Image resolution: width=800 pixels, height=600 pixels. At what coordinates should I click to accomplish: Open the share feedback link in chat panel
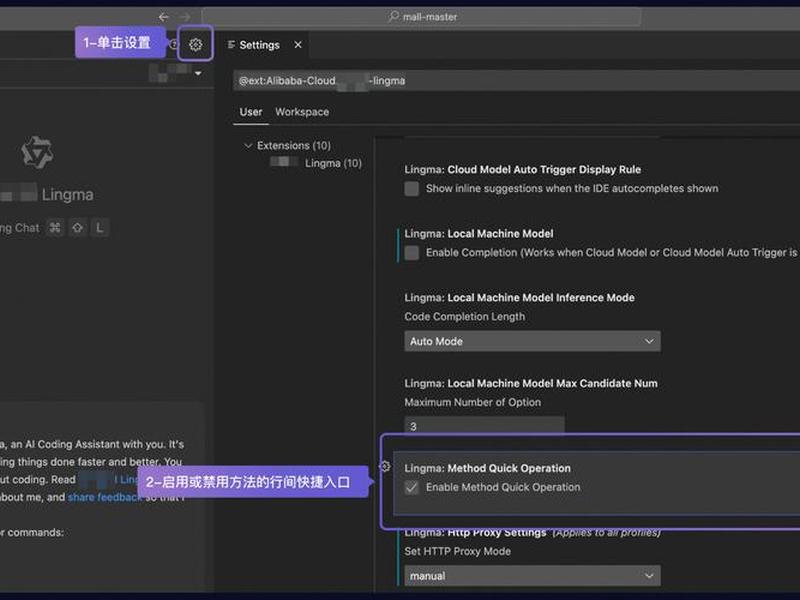(x=105, y=497)
